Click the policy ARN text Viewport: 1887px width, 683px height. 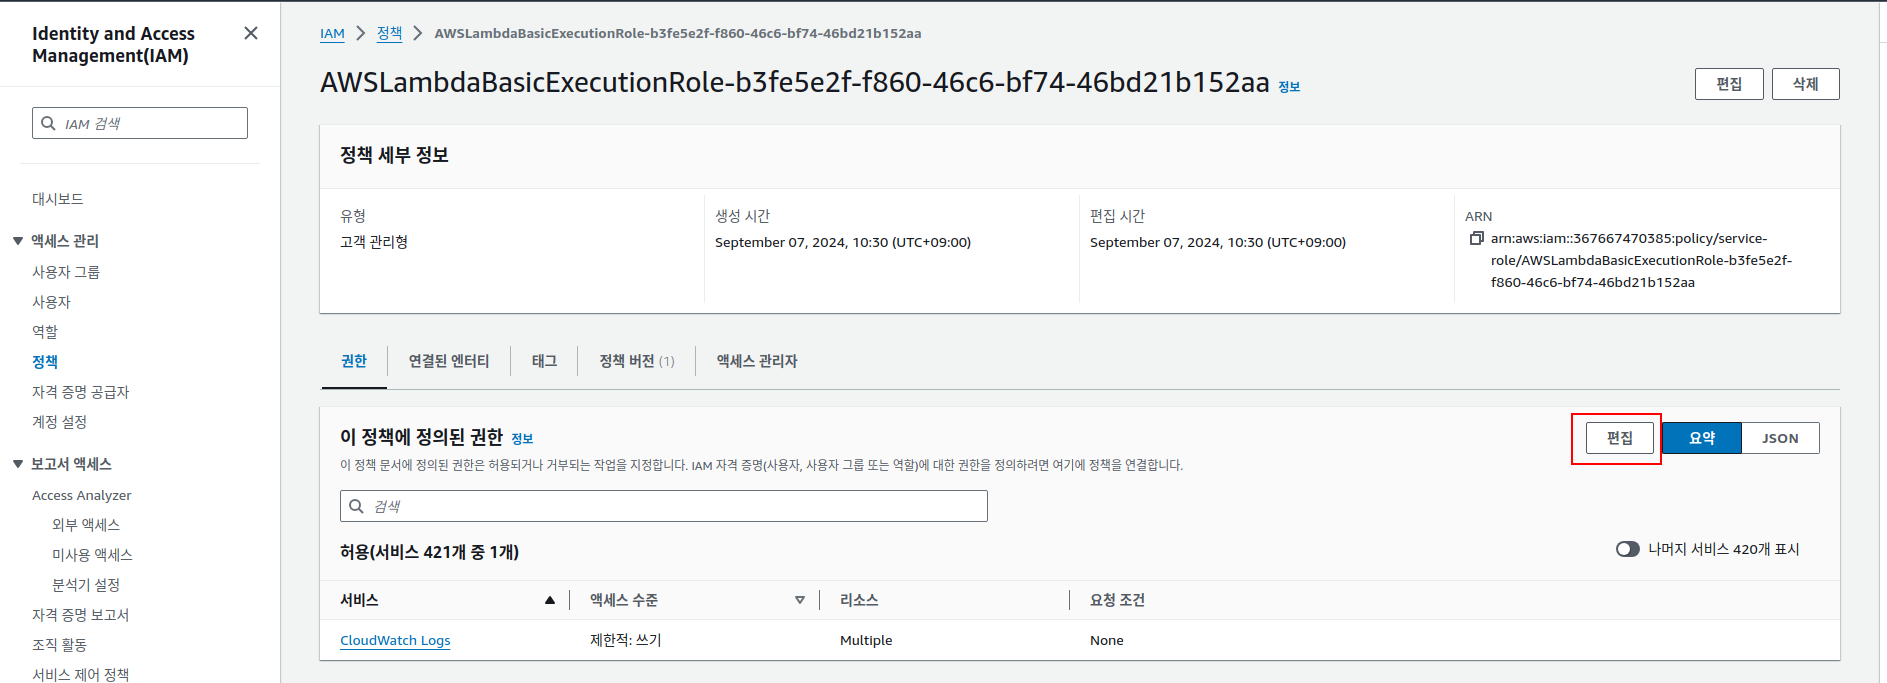coord(1641,260)
